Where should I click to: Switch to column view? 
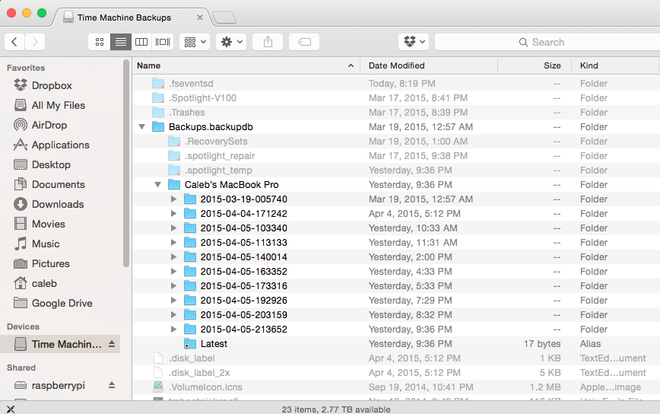141,42
